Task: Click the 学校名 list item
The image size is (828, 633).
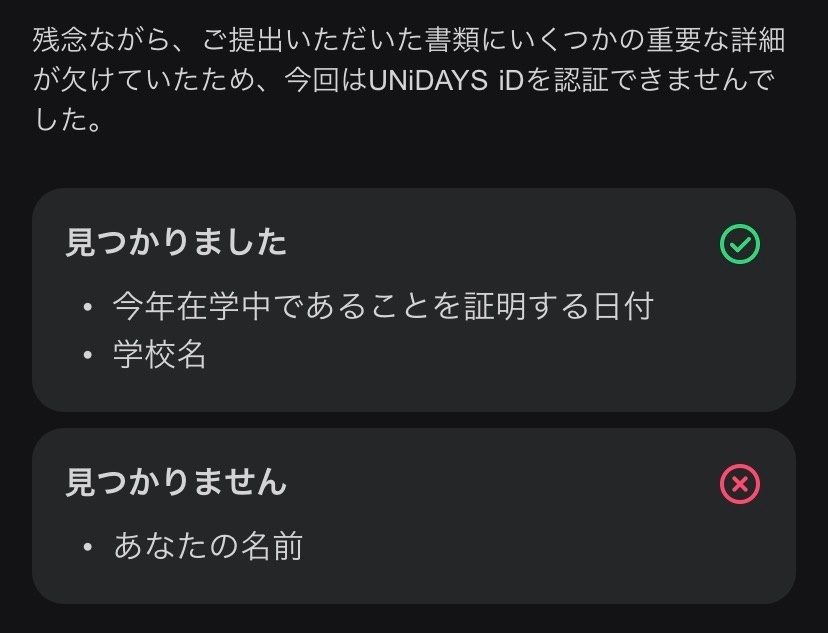Action: point(159,354)
